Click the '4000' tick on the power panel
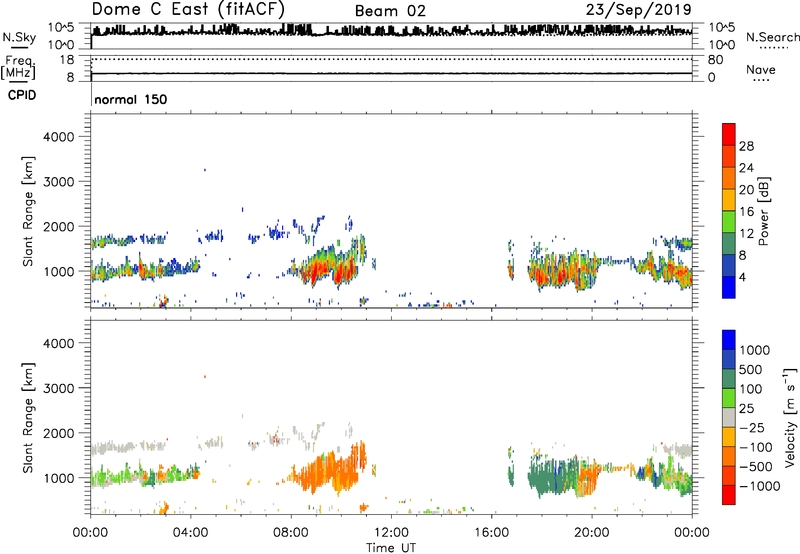800x554 pixels. pos(58,137)
